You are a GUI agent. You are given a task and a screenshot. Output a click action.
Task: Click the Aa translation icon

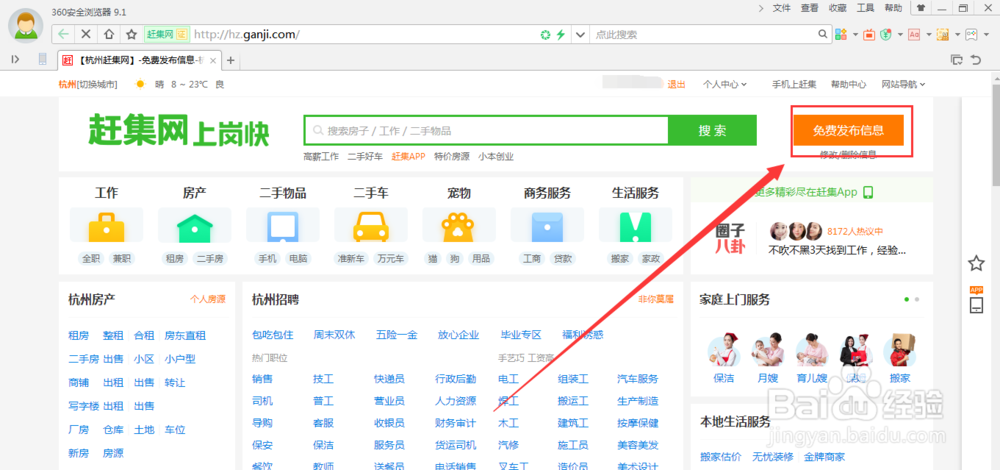[914, 34]
